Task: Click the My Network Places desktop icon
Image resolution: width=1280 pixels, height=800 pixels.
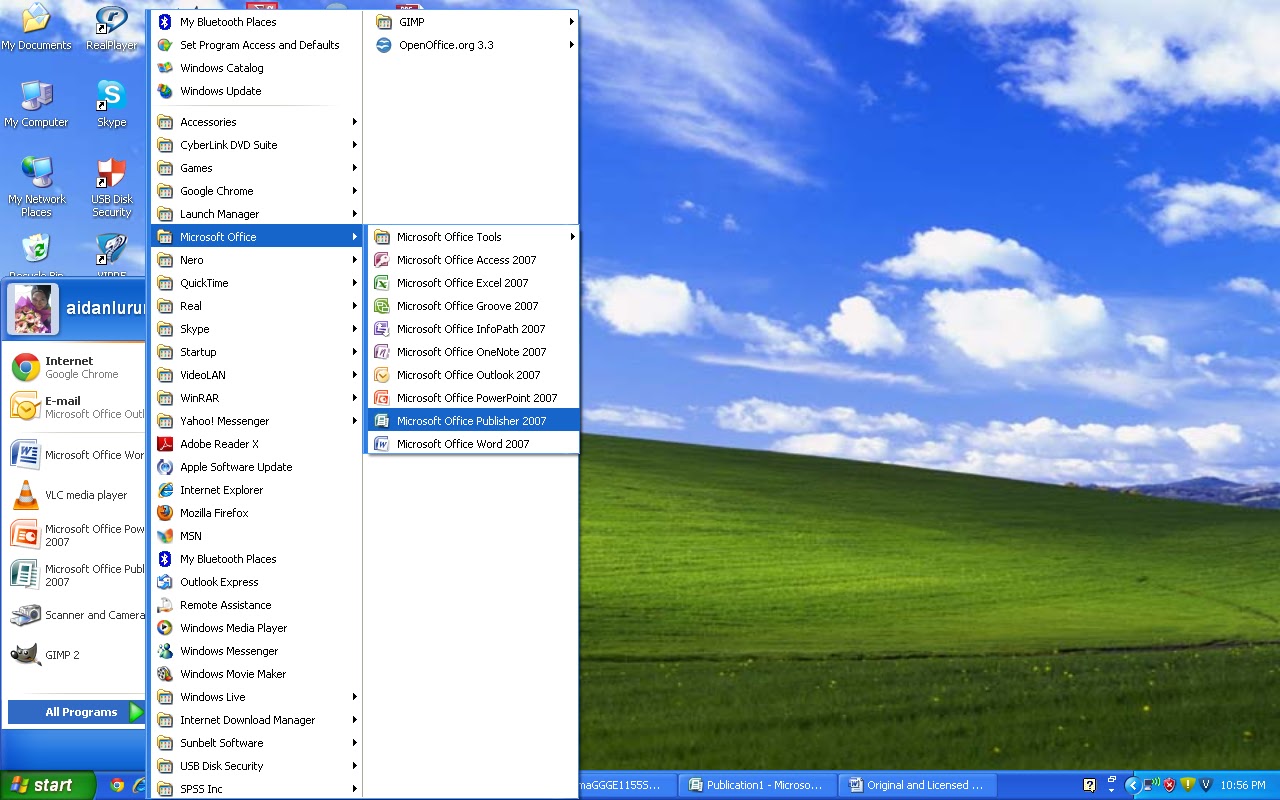Action: (36, 187)
